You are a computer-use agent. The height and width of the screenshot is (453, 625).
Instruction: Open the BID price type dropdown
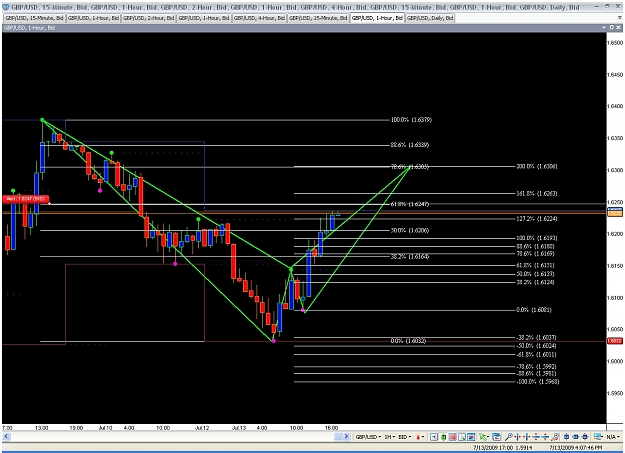tap(405, 437)
